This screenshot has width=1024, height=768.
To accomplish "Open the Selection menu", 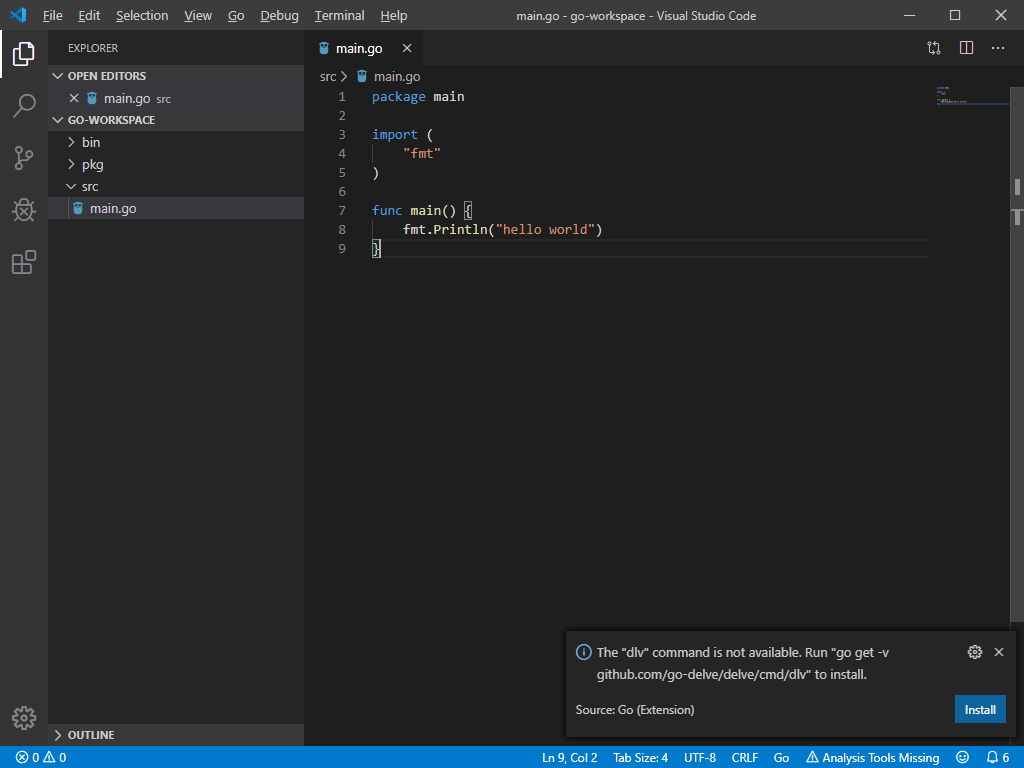I will click(142, 15).
